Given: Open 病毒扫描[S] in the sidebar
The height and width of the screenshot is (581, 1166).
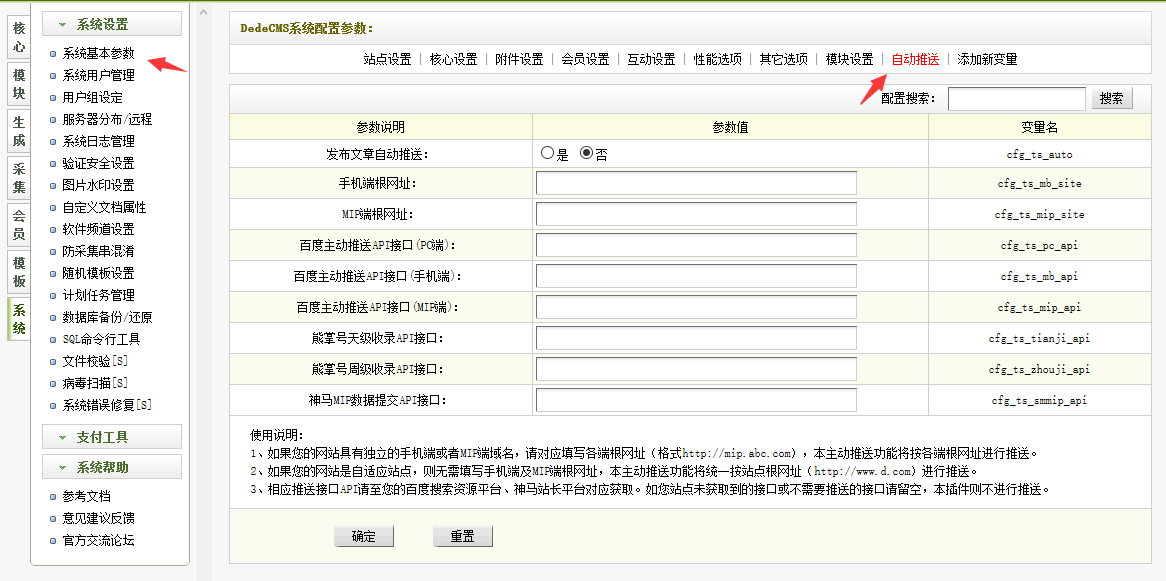Looking at the screenshot, I should pyautogui.click(x=96, y=383).
